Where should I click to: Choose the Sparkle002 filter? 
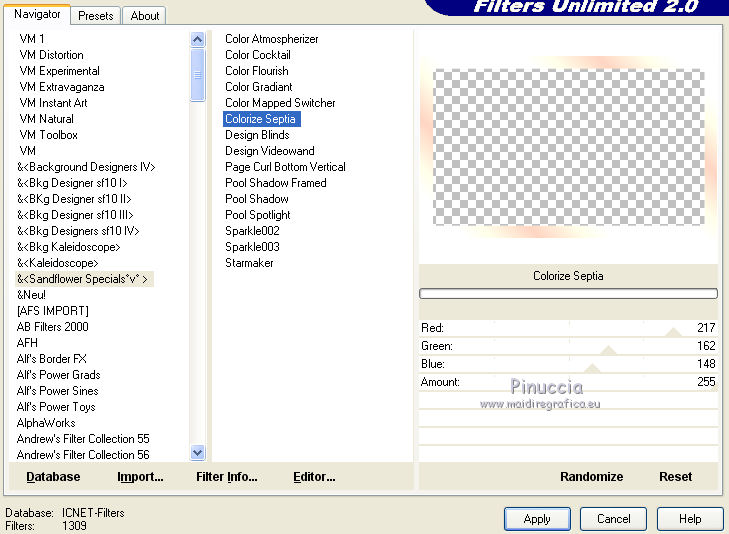coord(252,231)
